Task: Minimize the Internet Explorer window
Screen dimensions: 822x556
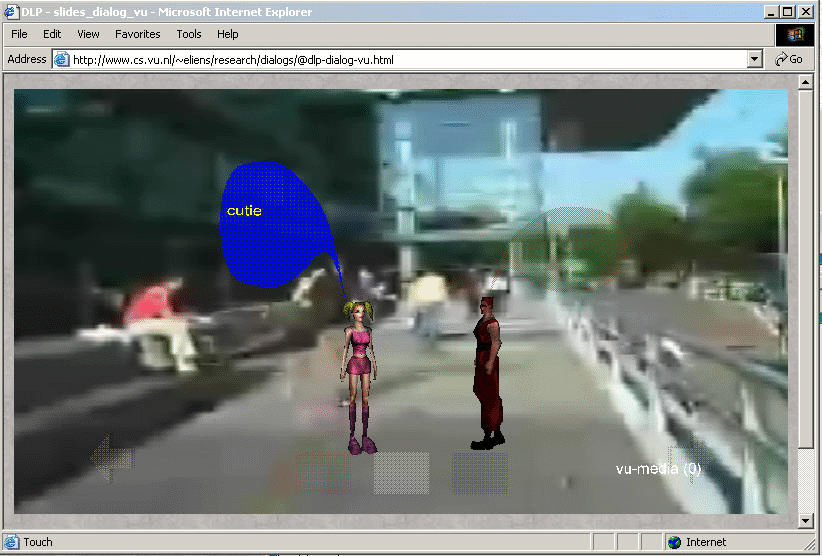Action: tap(770, 12)
